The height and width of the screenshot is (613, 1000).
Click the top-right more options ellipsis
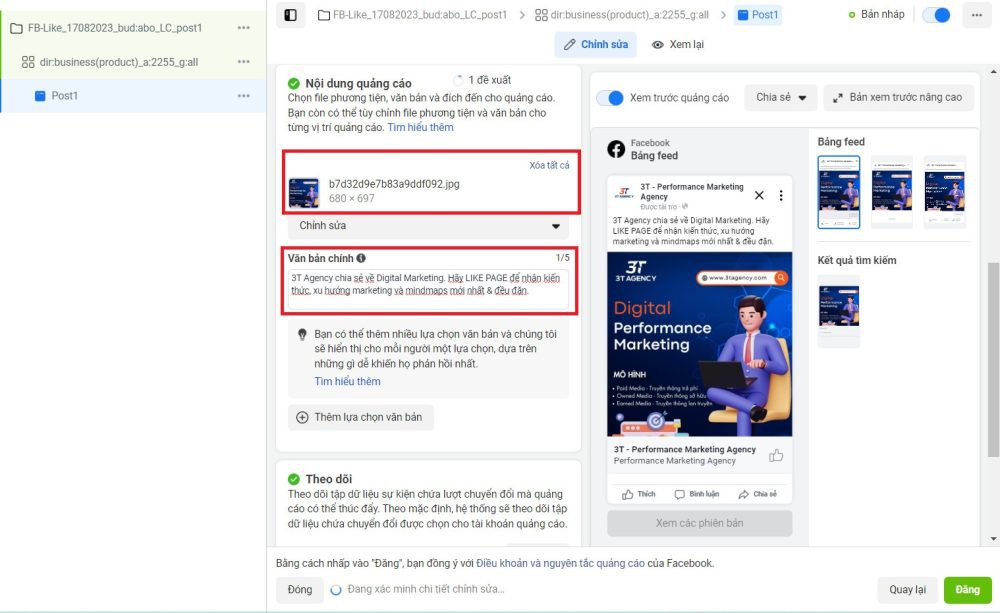pos(976,15)
